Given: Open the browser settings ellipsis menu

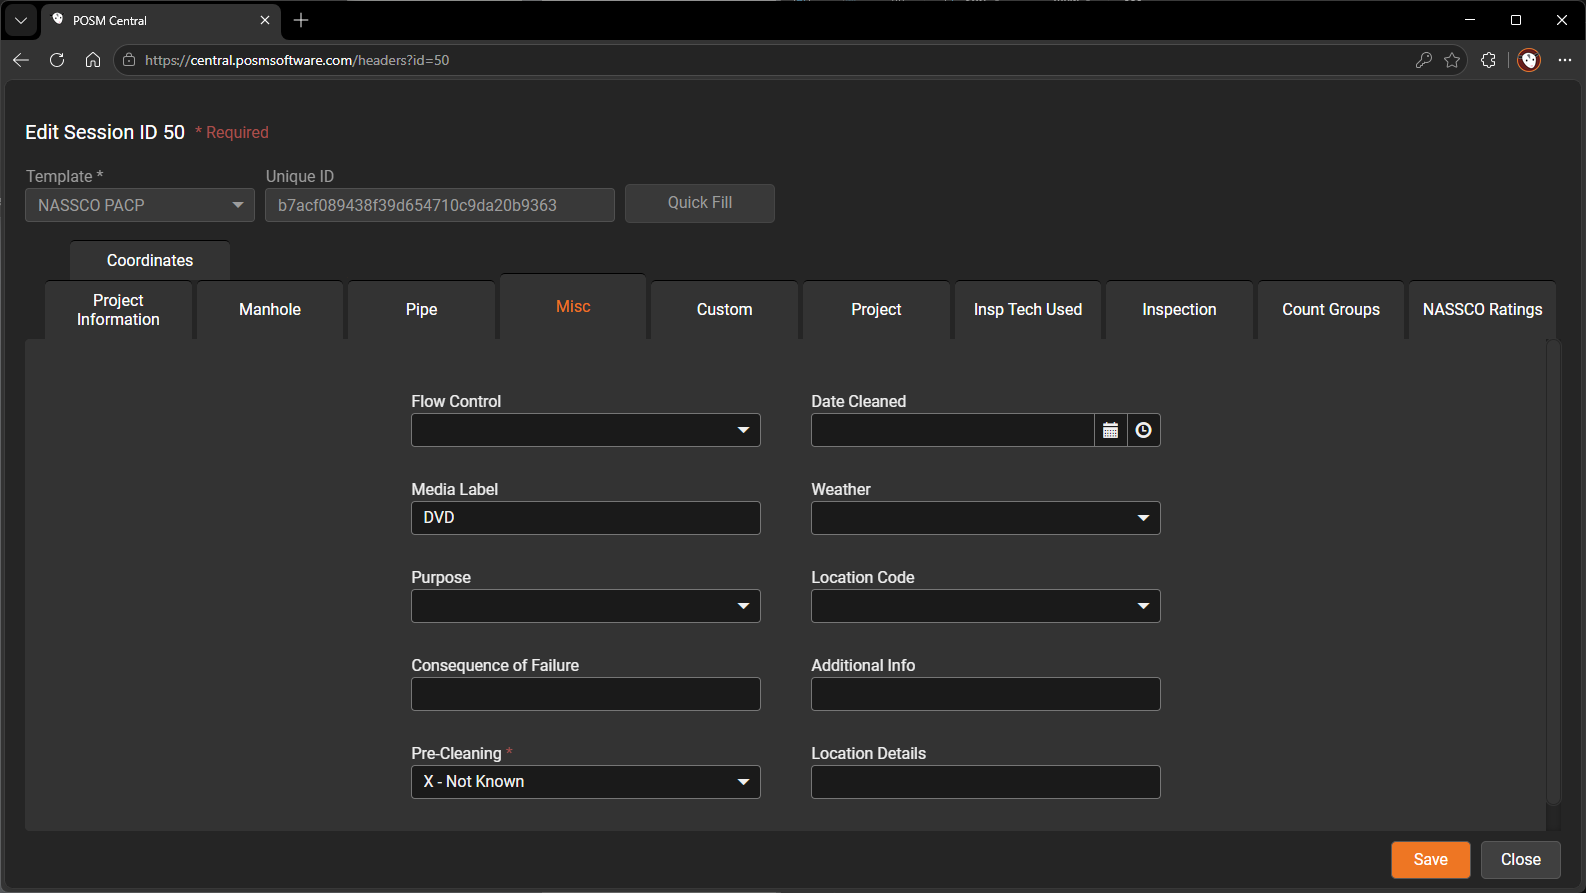Looking at the screenshot, I should tap(1565, 60).
